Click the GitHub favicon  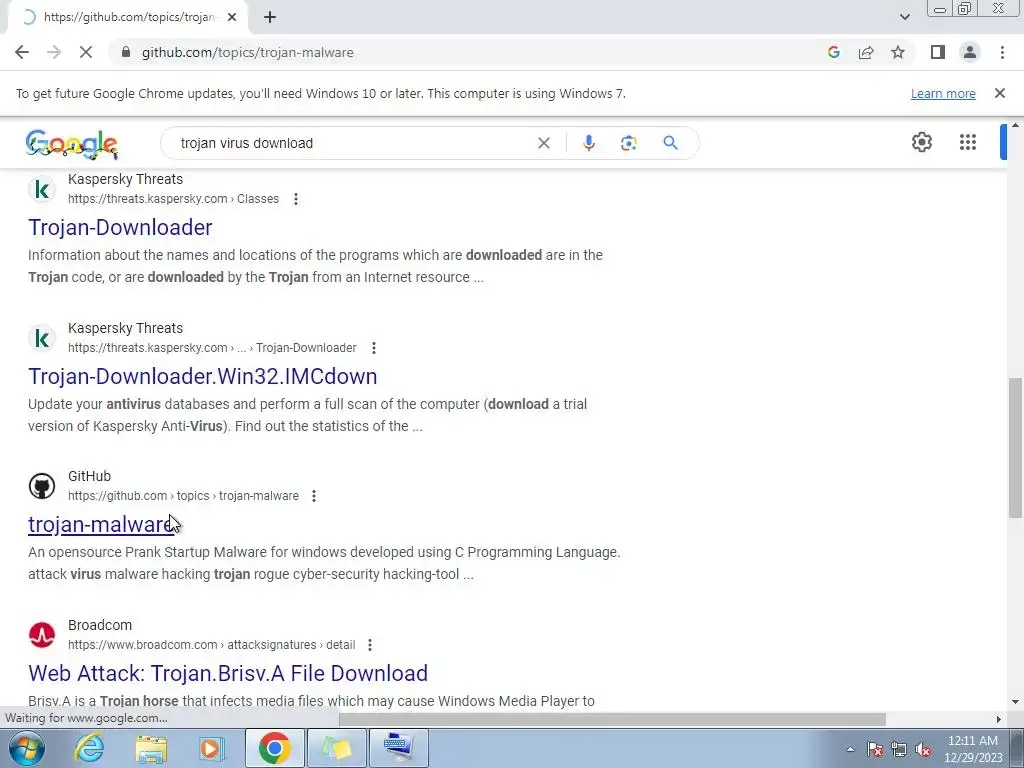pos(42,486)
